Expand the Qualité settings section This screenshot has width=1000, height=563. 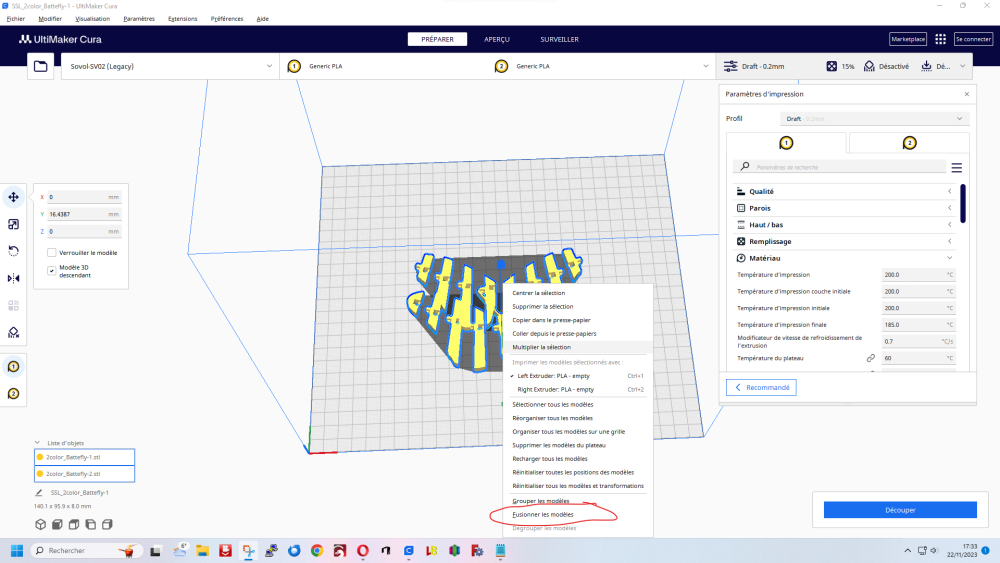[x=844, y=191]
